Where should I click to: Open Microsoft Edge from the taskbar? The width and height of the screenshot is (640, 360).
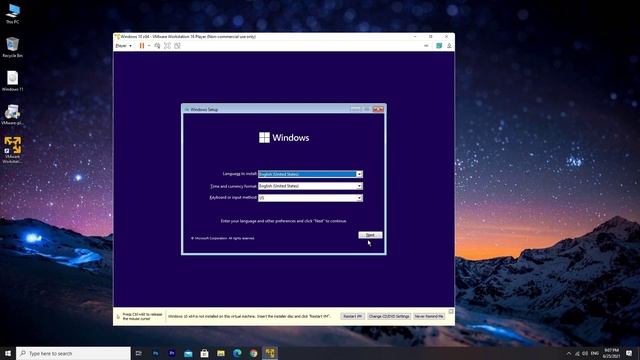click(237, 353)
